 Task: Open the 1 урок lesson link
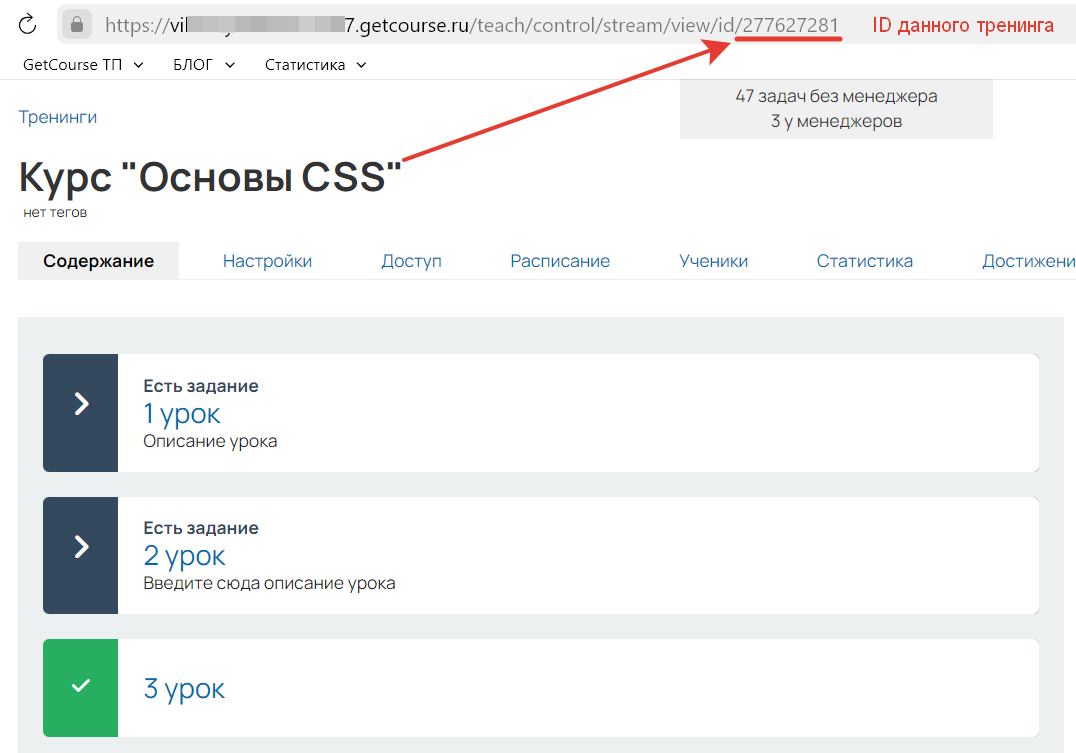click(182, 413)
